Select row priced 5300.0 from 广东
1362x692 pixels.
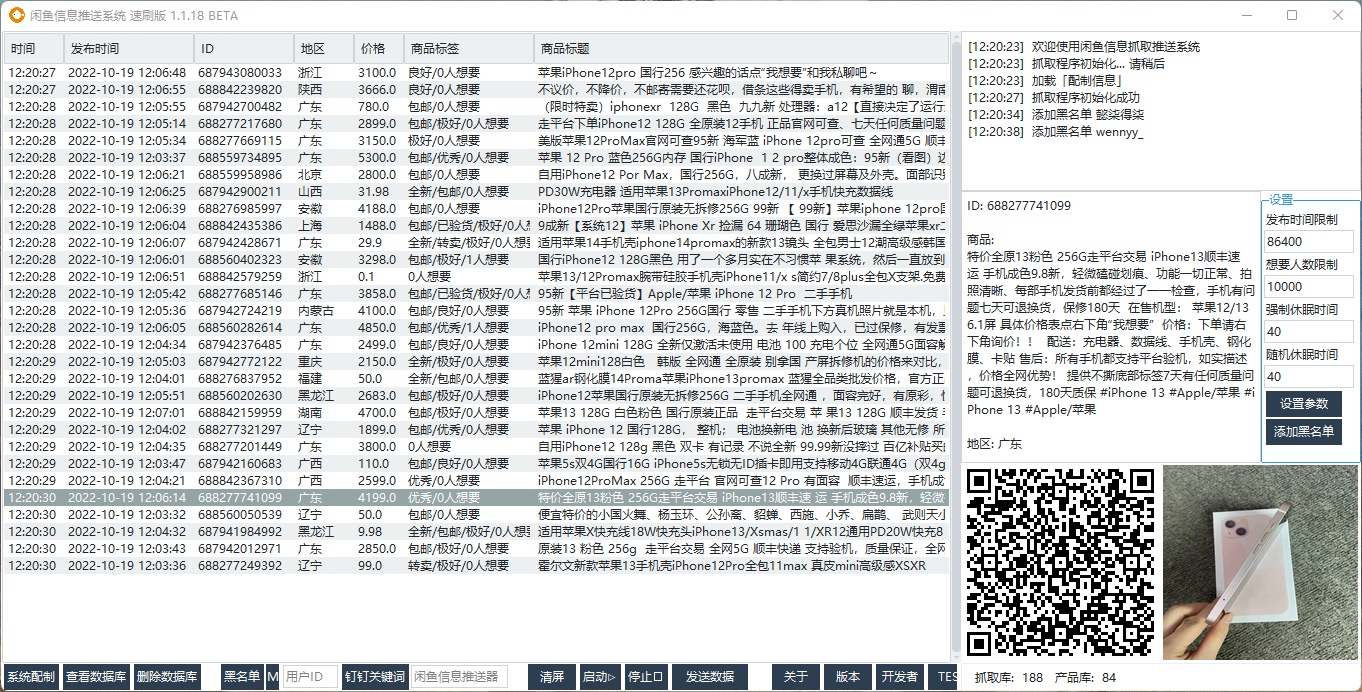point(476,158)
